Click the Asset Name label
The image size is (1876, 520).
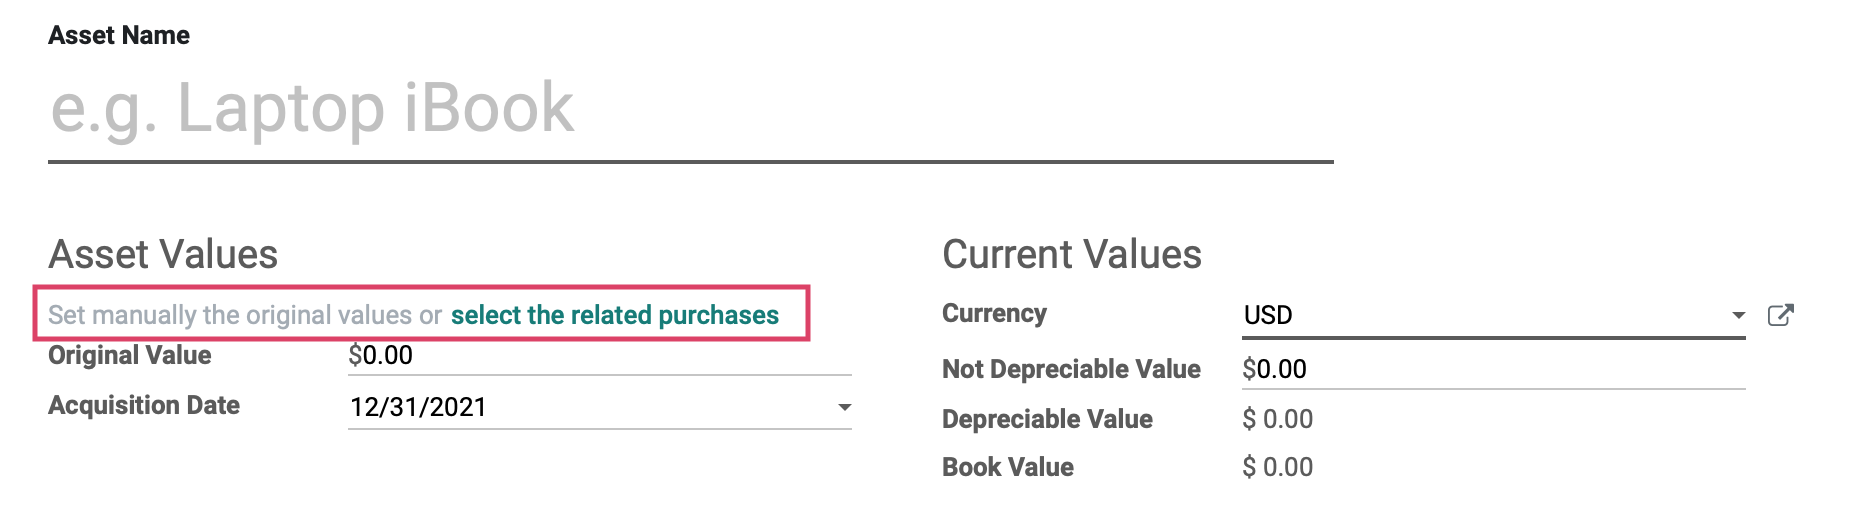119,35
